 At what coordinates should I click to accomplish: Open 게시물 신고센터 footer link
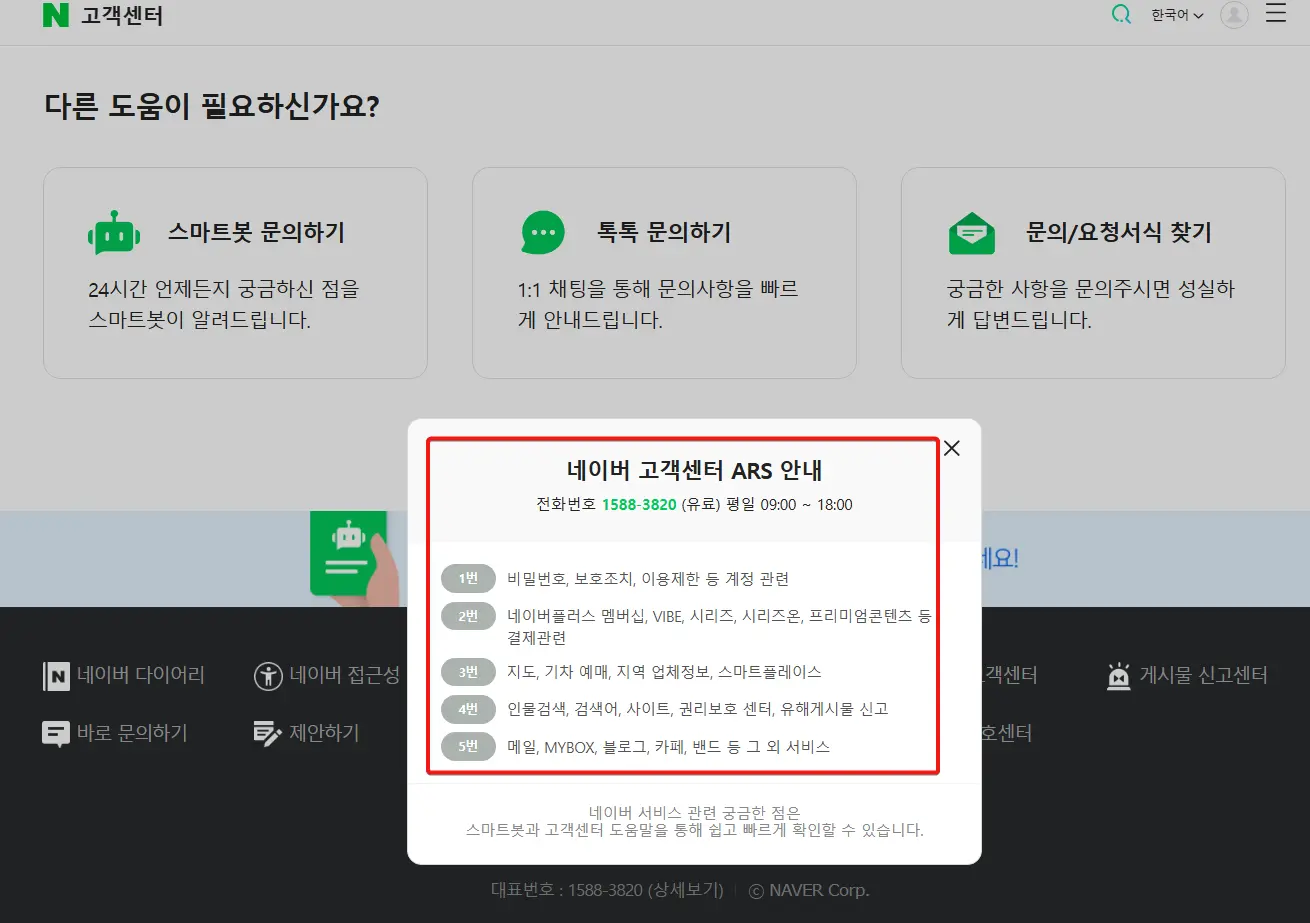coord(1204,676)
